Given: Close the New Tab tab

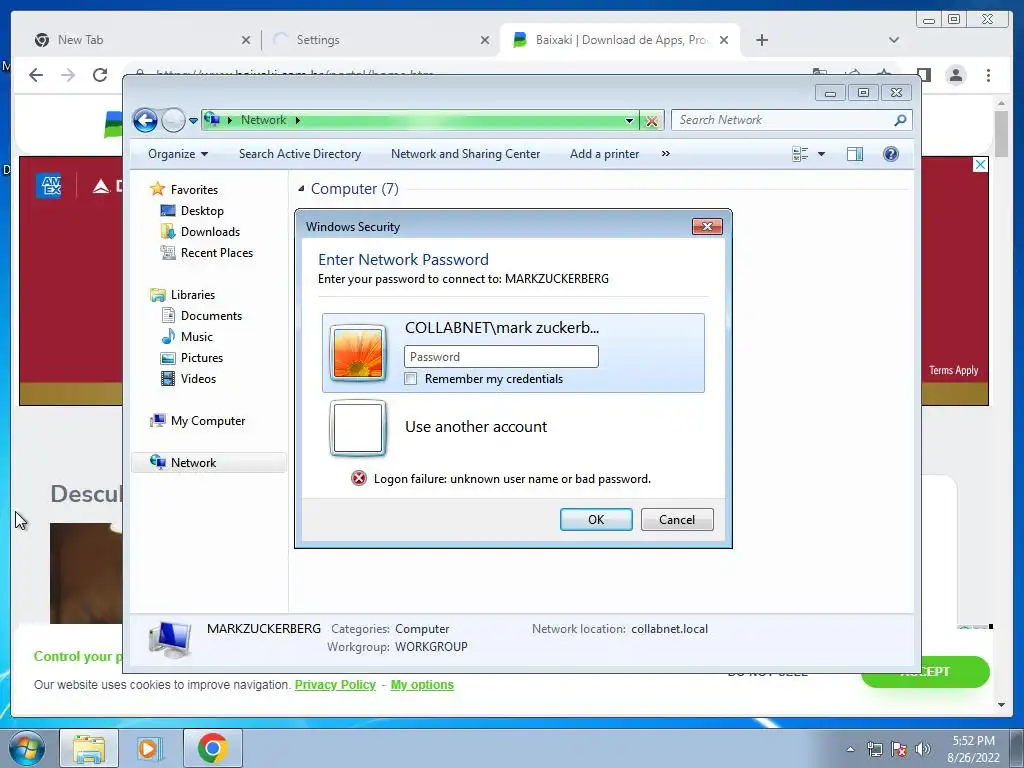Looking at the screenshot, I should pos(246,40).
